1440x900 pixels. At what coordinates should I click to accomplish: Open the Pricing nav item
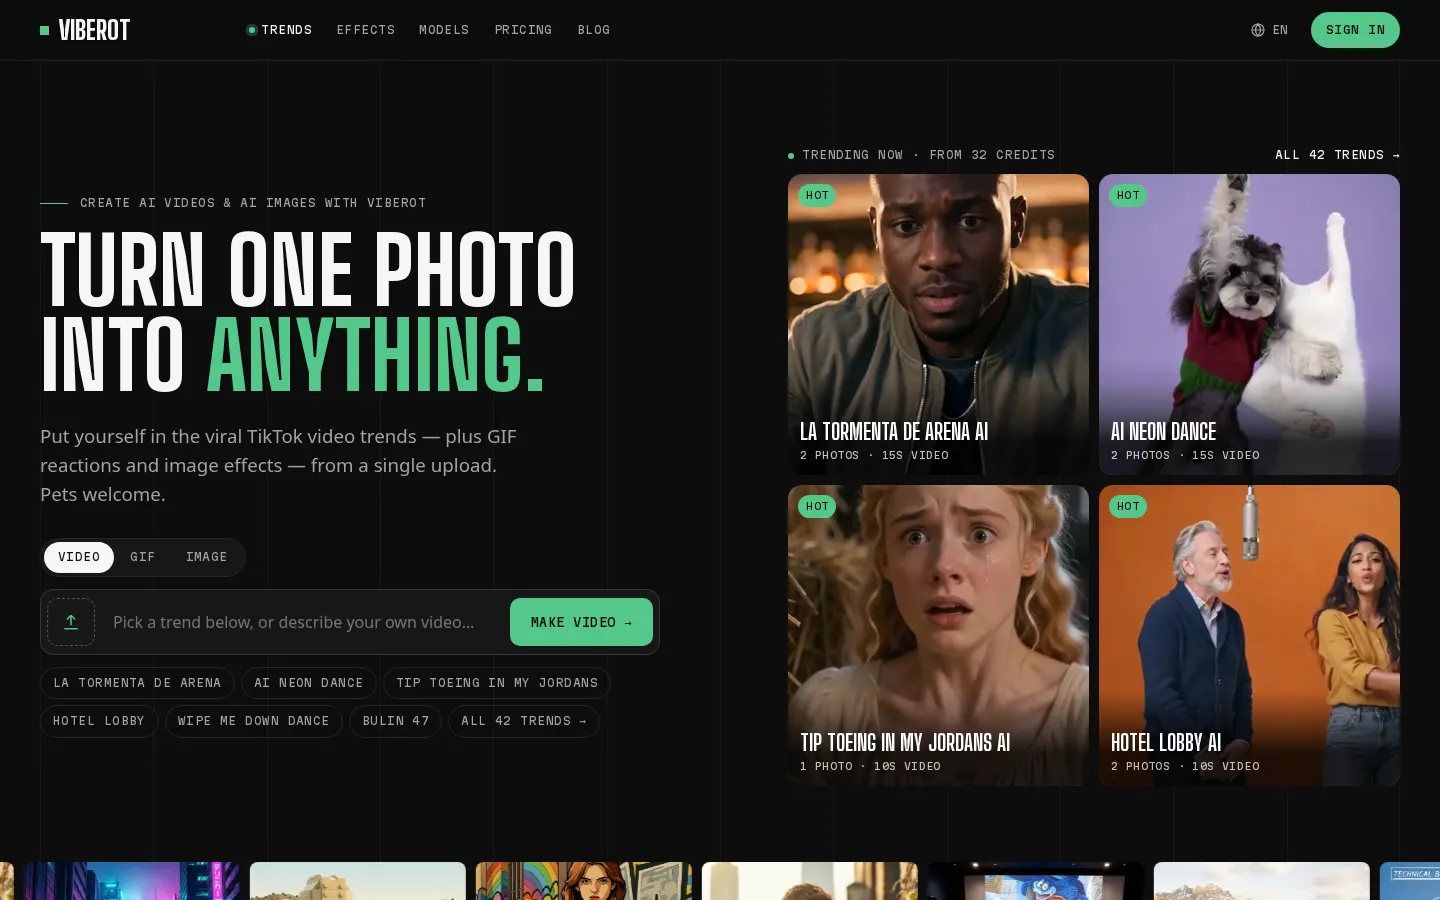point(523,30)
